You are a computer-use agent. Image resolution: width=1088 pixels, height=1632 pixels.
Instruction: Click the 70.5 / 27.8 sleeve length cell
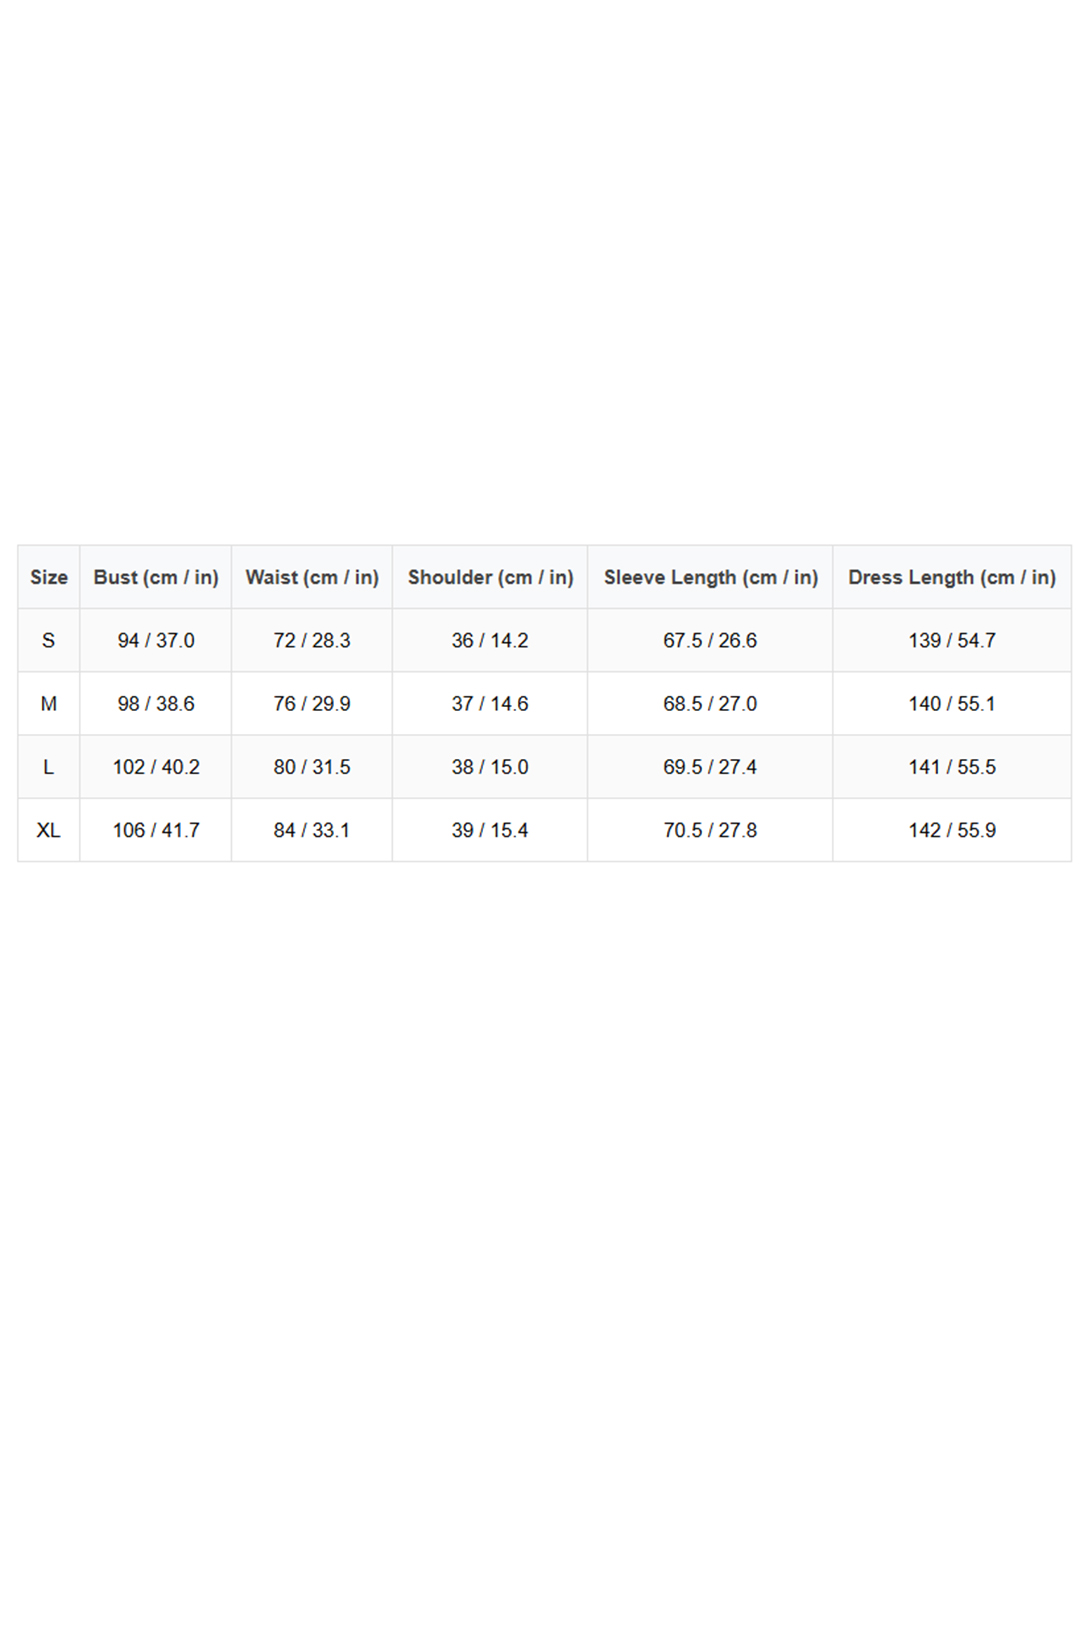(x=710, y=830)
